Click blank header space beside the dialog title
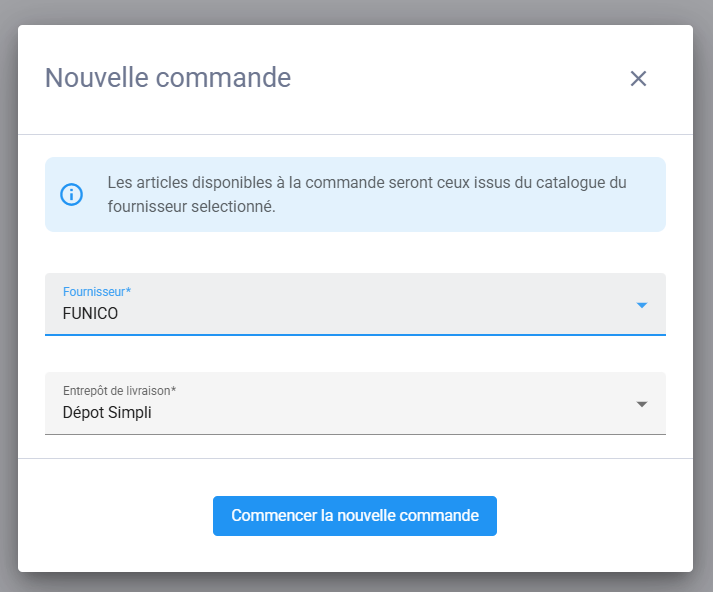The height and width of the screenshot is (592, 713). click(x=450, y=79)
